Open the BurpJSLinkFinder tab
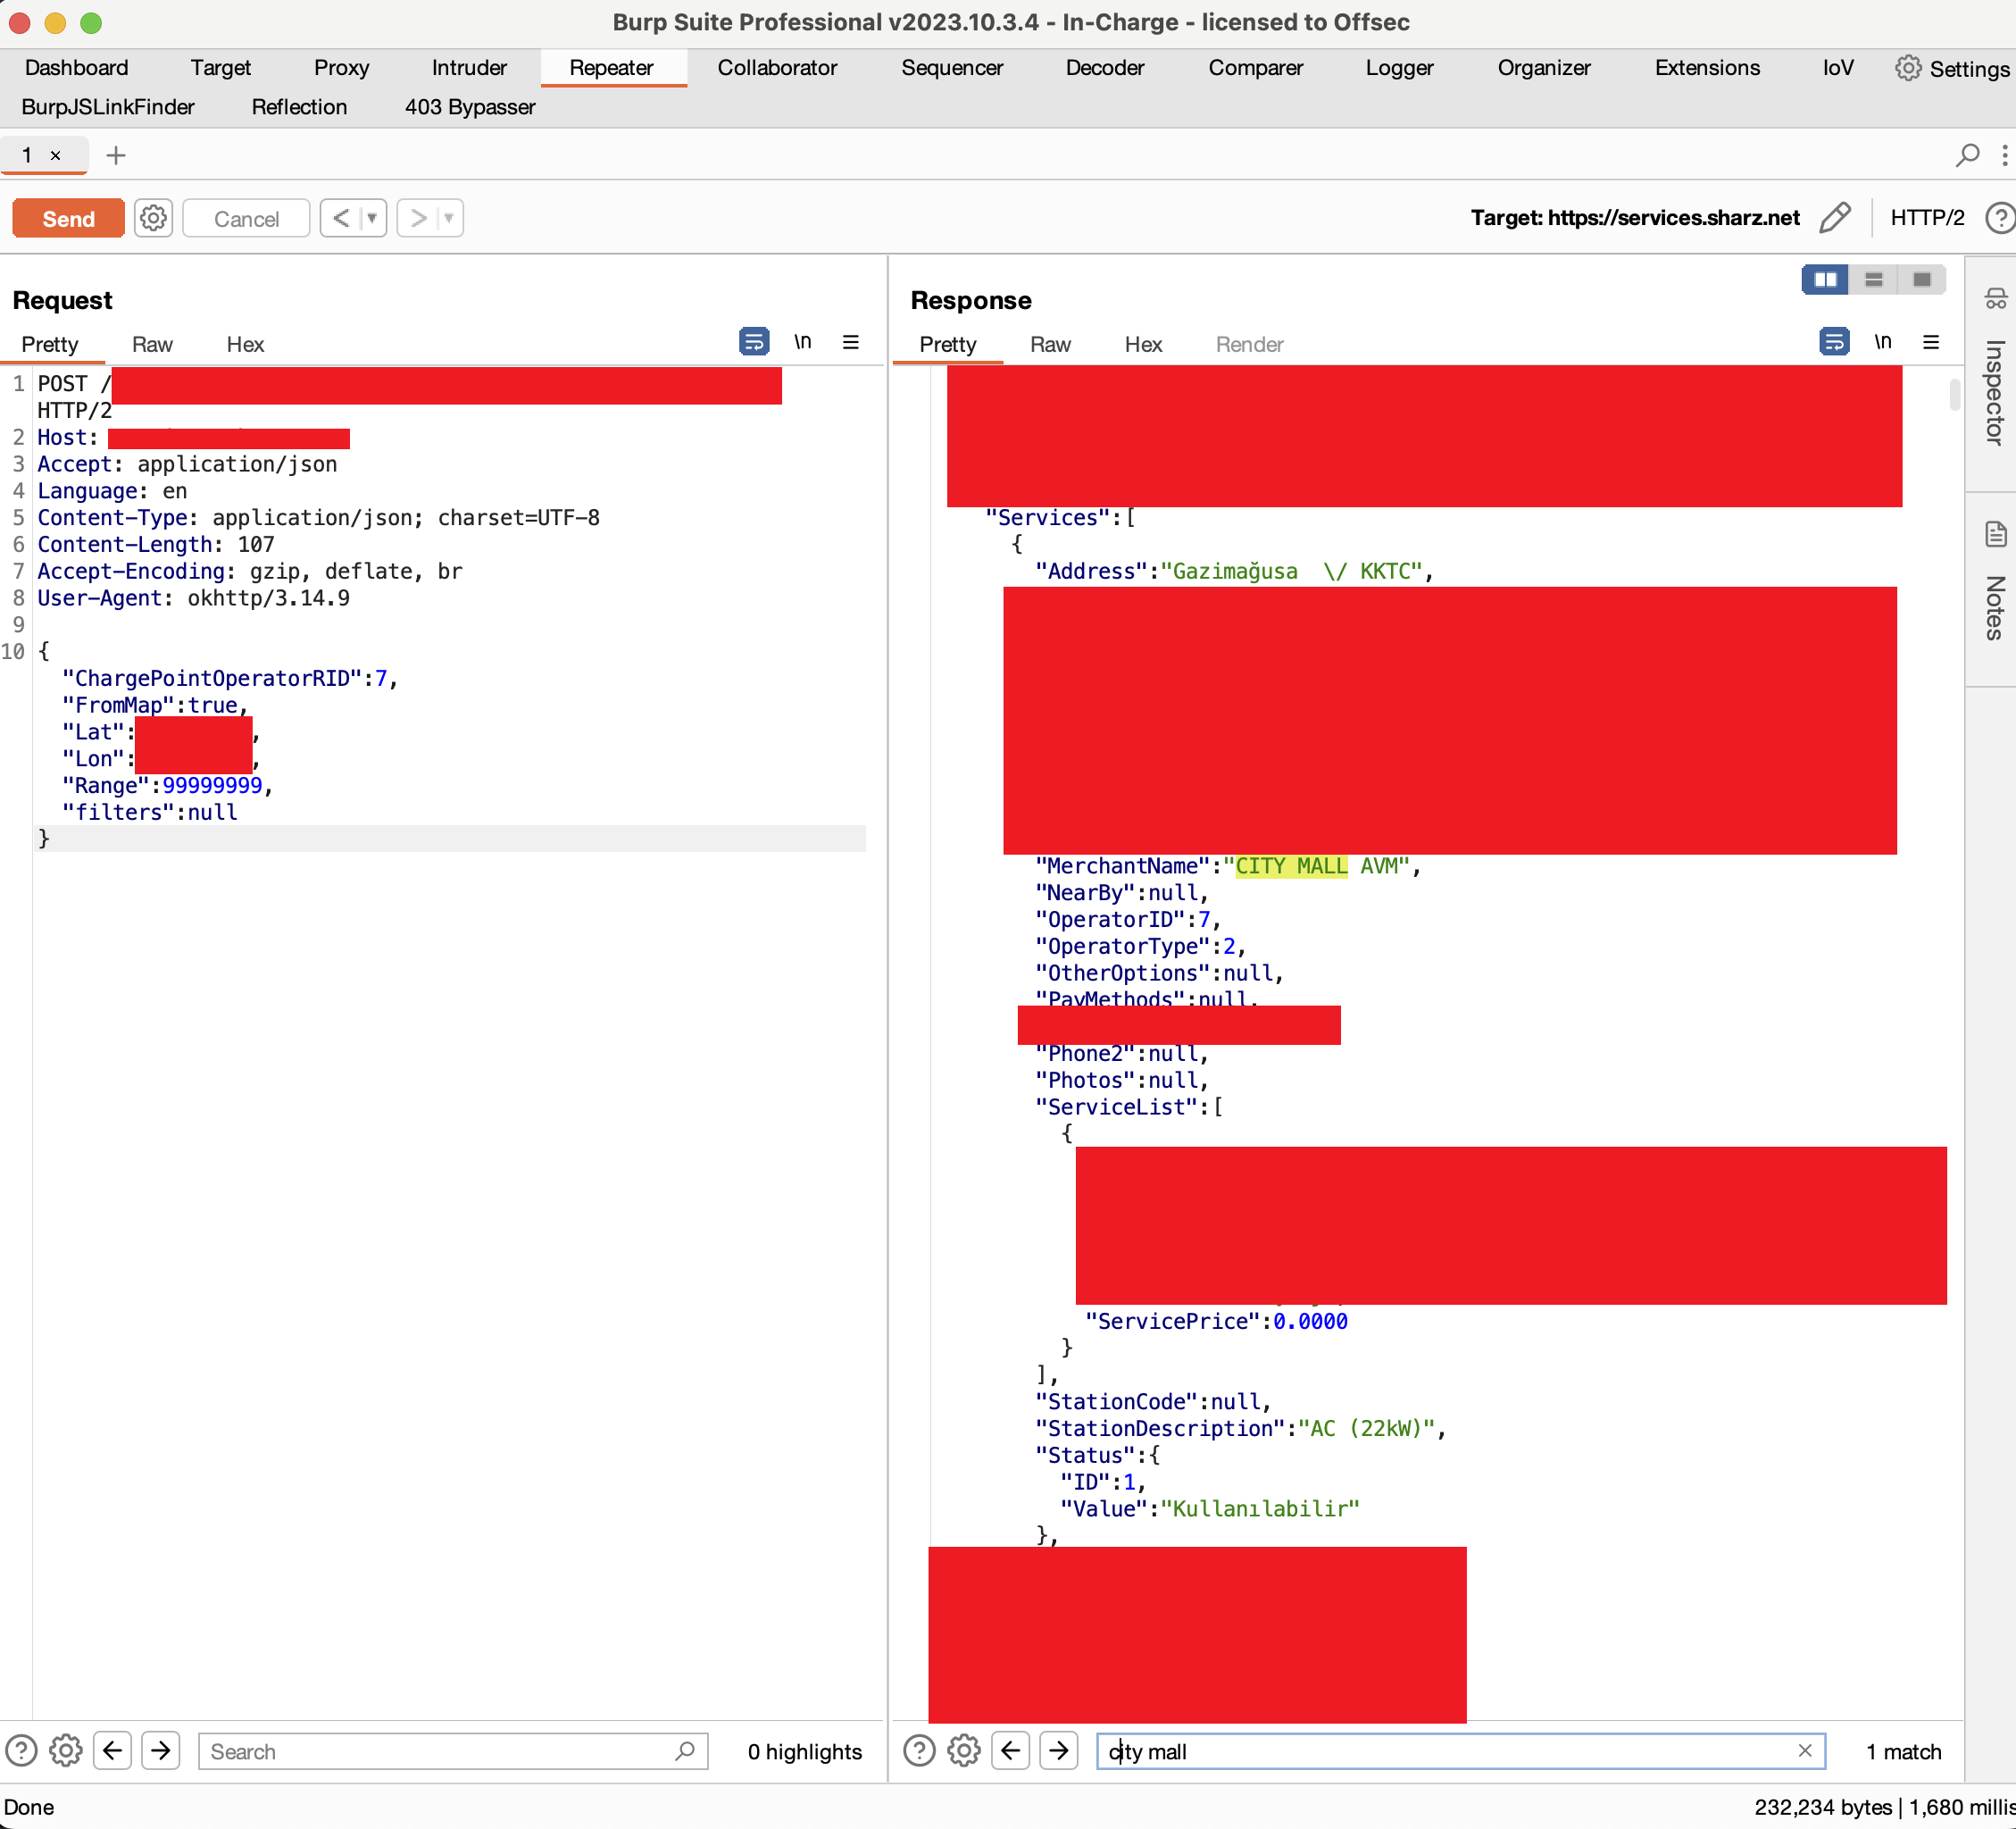This screenshot has width=2016, height=1829. coord(108,106)
